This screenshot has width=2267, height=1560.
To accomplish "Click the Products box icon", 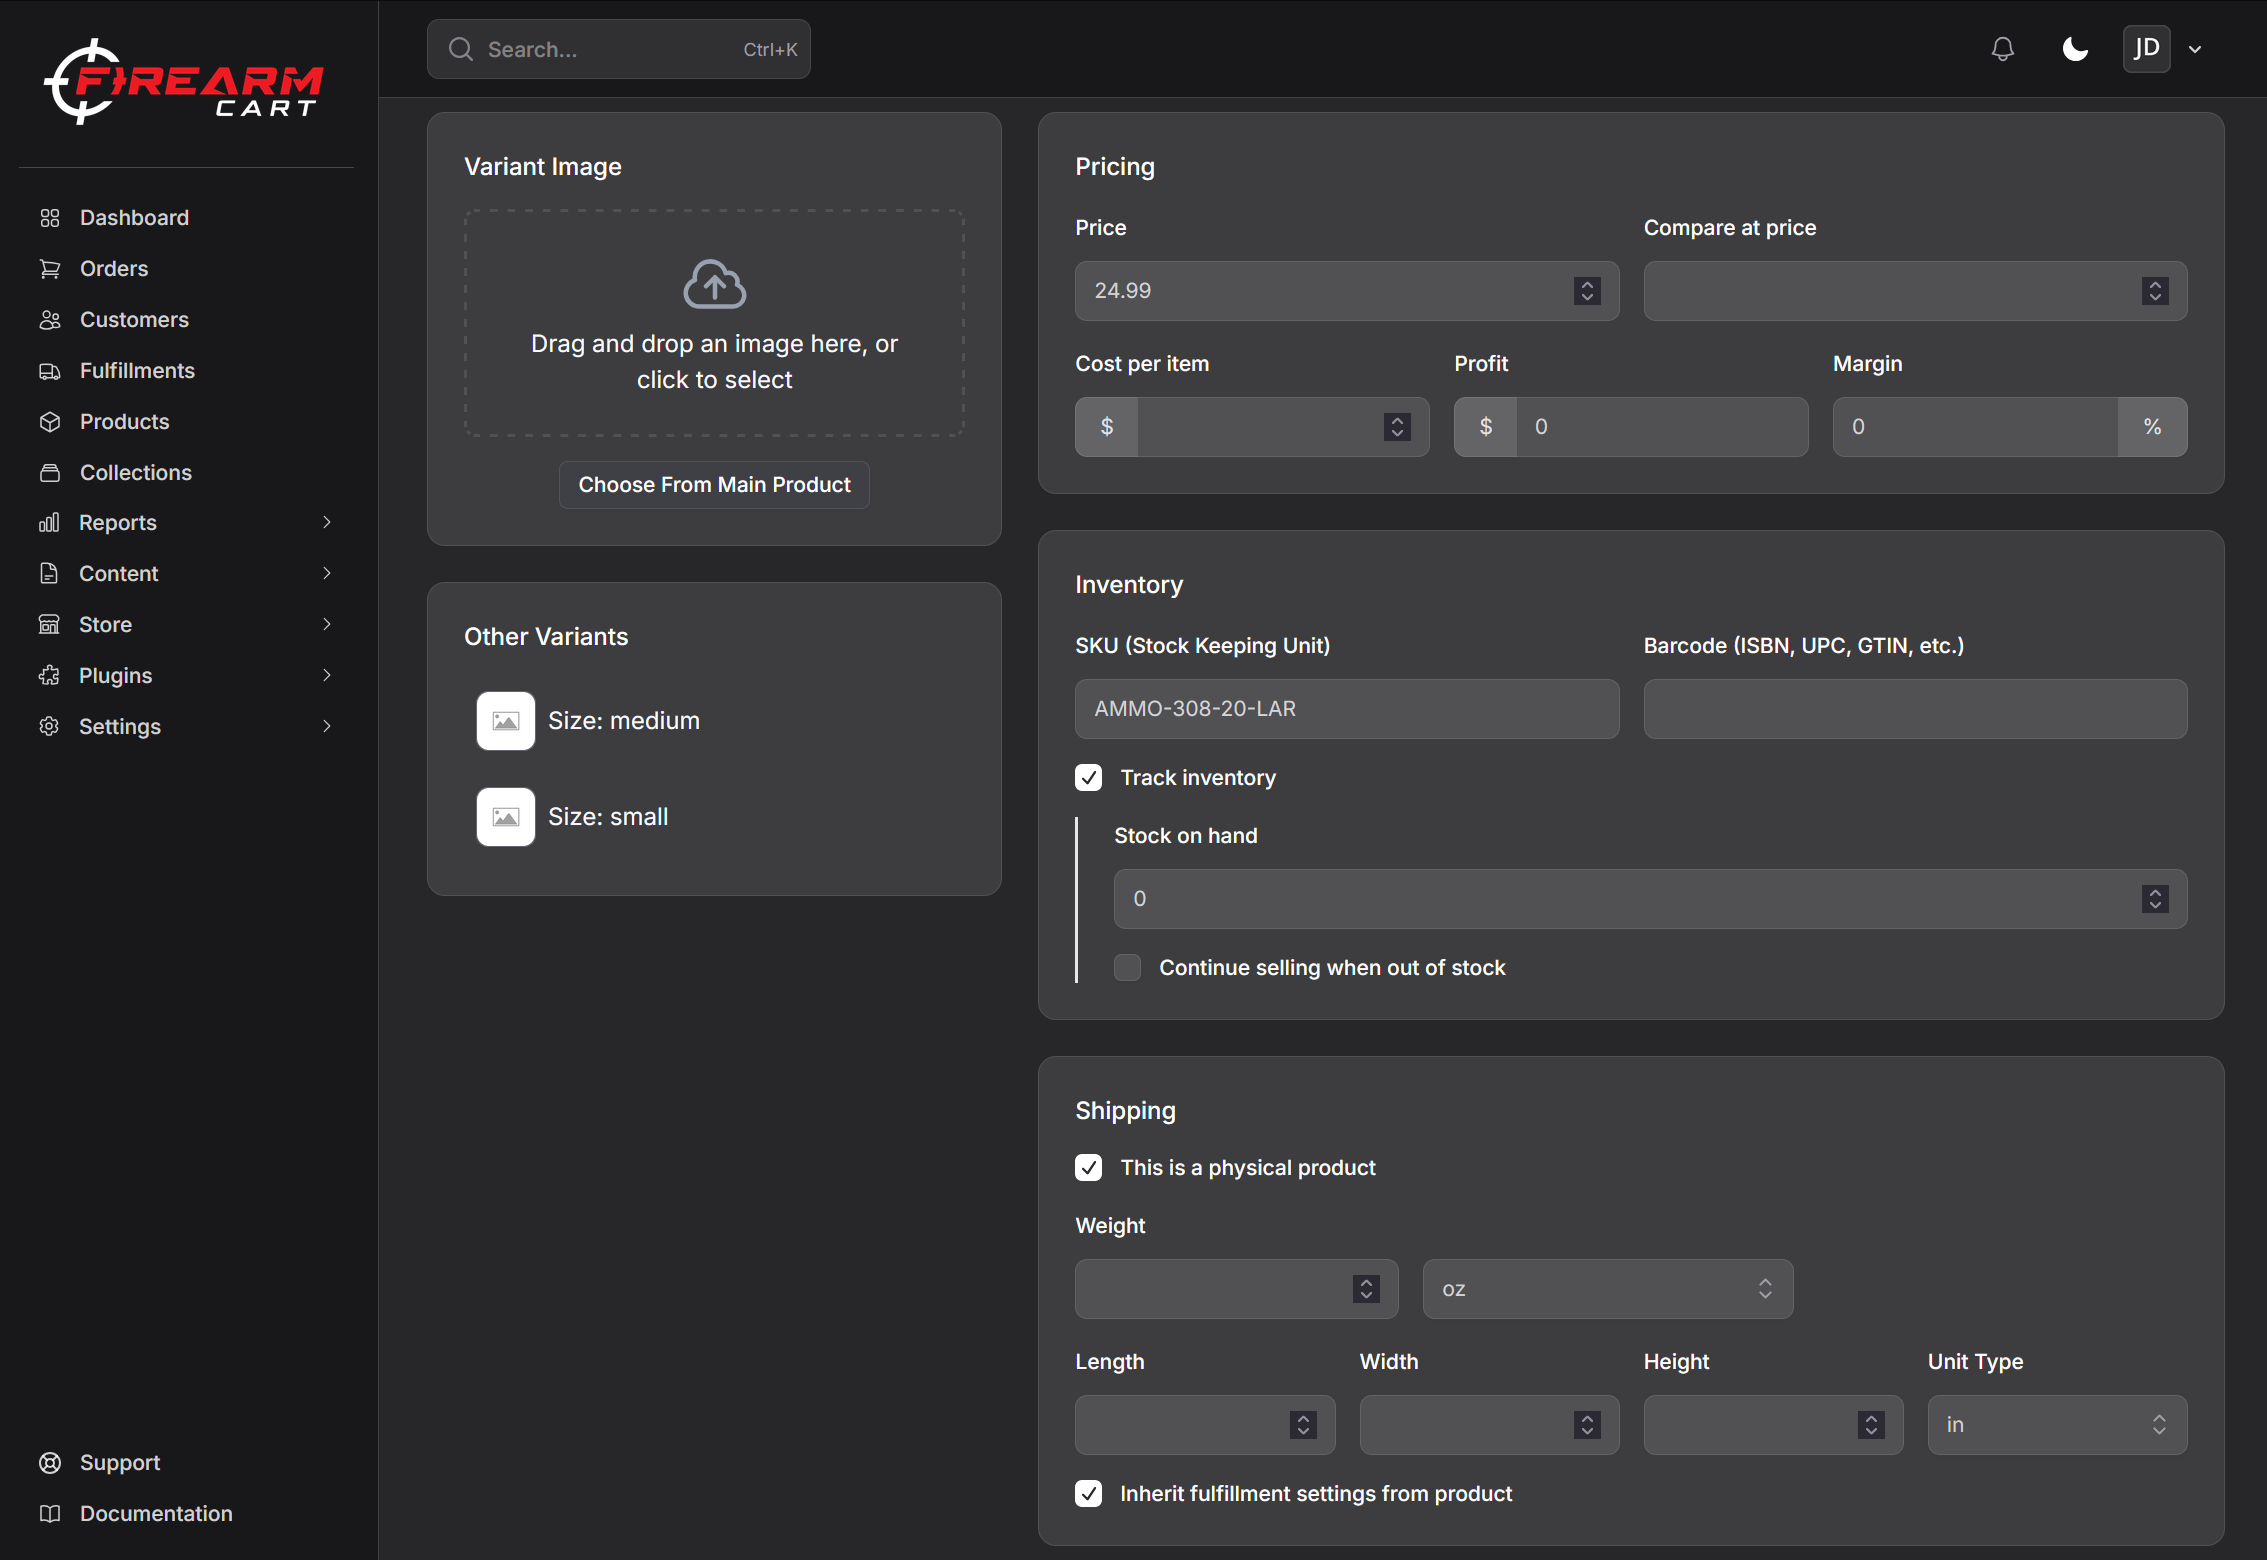I will pos(50,422).
